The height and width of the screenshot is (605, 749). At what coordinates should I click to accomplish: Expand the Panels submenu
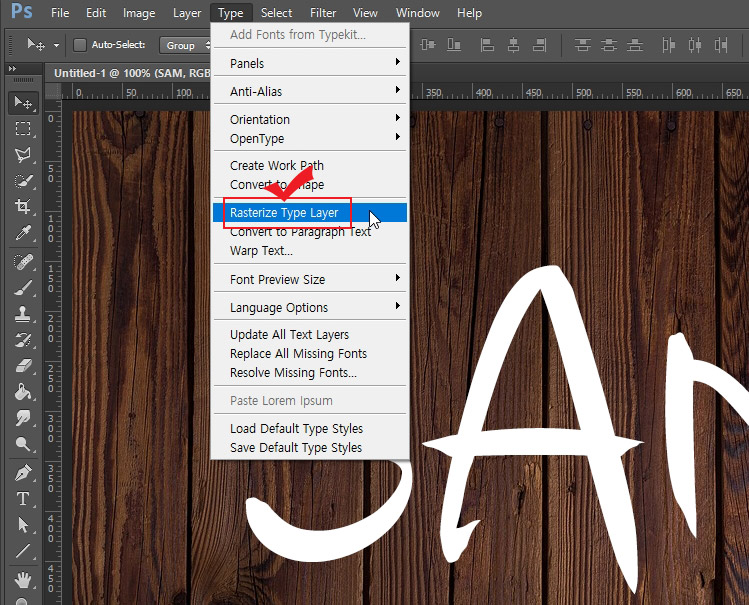pyautogui.click(x=310, y=63)
